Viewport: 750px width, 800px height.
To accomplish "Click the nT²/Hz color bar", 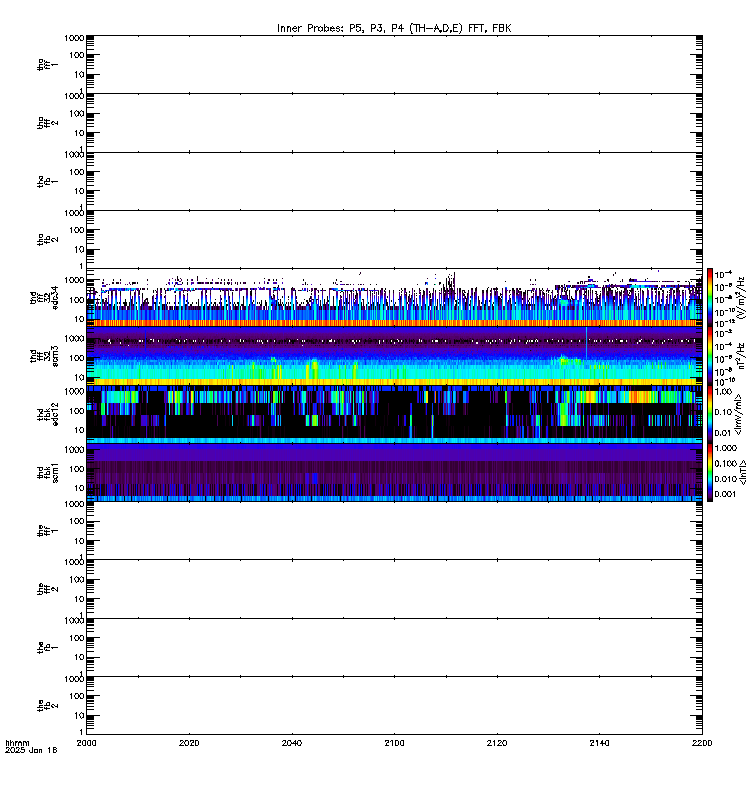I will [x=710, y=356].
